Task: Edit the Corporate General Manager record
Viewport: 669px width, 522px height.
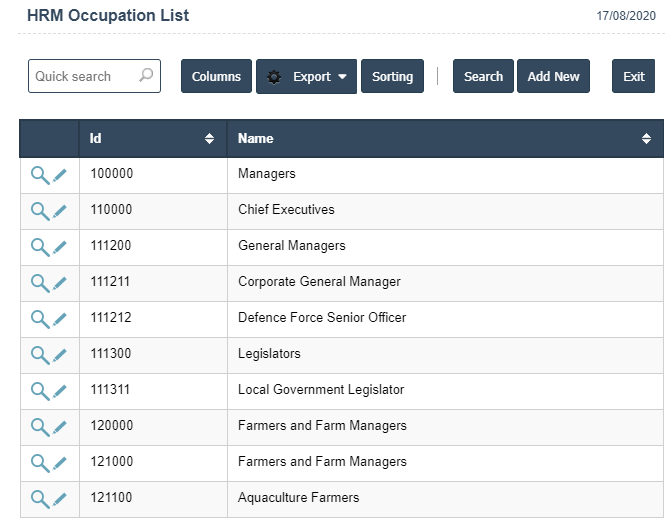Action: coord(60,283)
